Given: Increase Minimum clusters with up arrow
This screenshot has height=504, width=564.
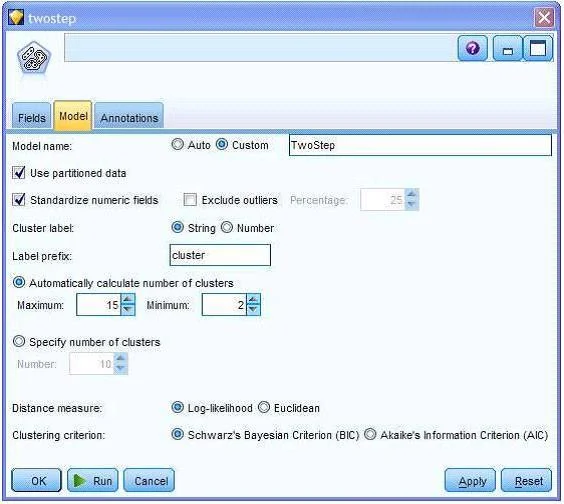Looking at the screenshot, I should click(x=253, y=299).
